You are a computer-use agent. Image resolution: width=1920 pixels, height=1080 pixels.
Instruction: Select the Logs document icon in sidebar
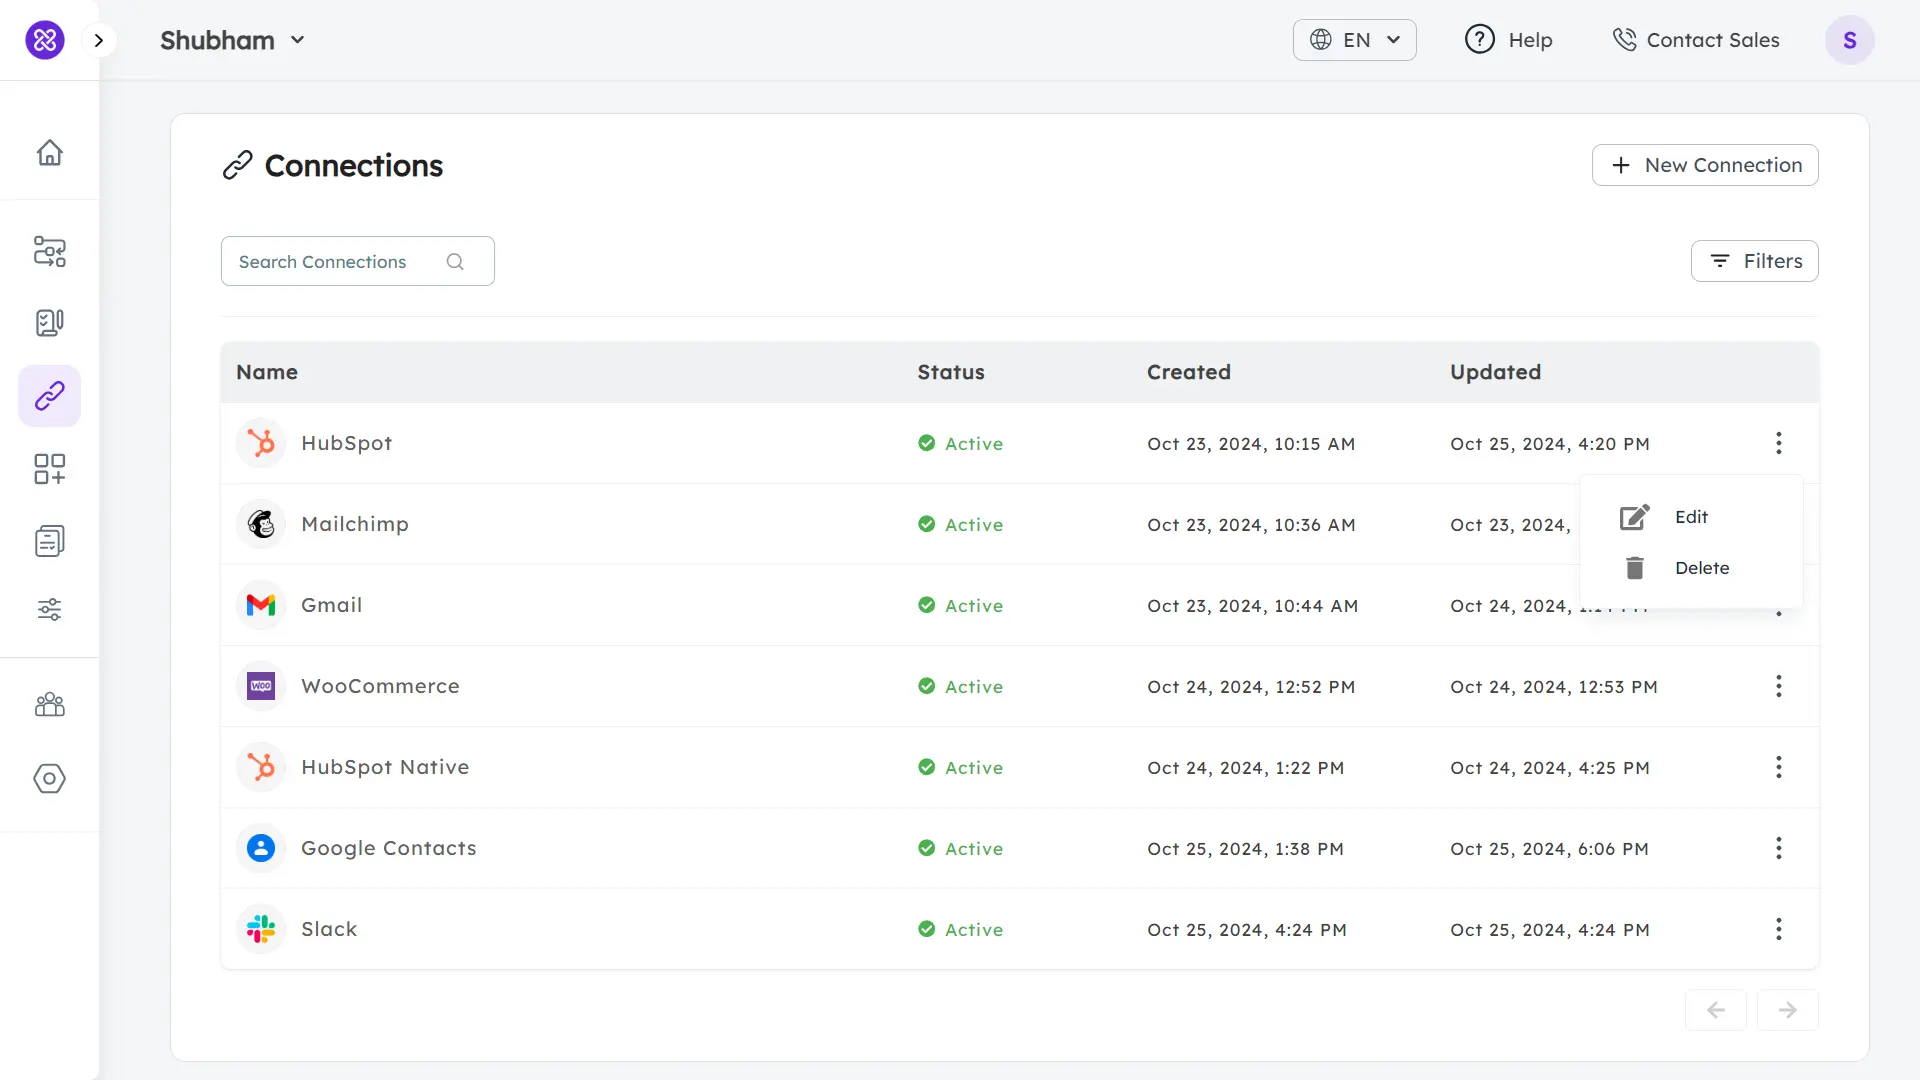pos(49,540)
